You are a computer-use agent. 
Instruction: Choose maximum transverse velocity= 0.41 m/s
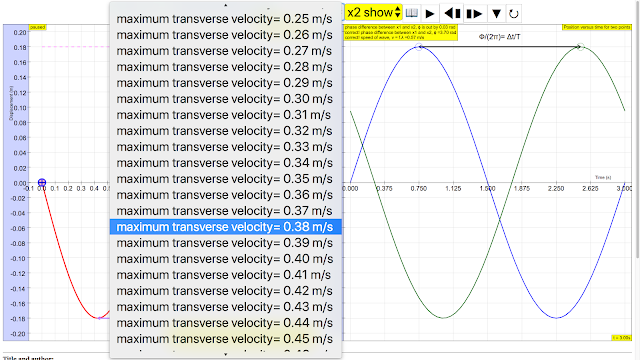click(225, 275)
